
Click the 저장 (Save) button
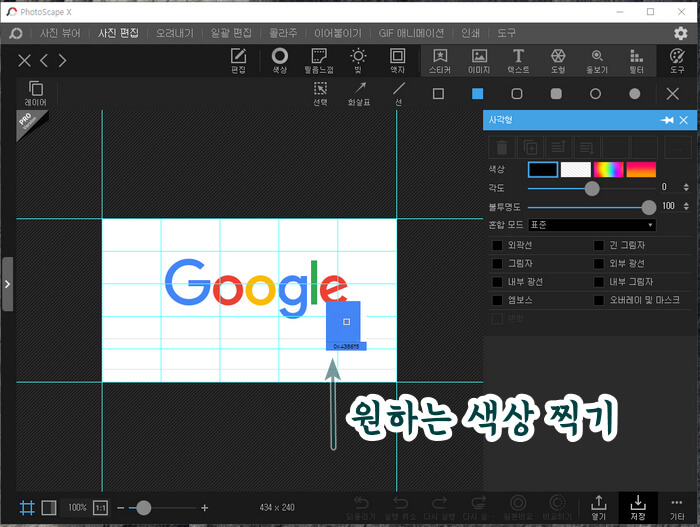(638, 508)
